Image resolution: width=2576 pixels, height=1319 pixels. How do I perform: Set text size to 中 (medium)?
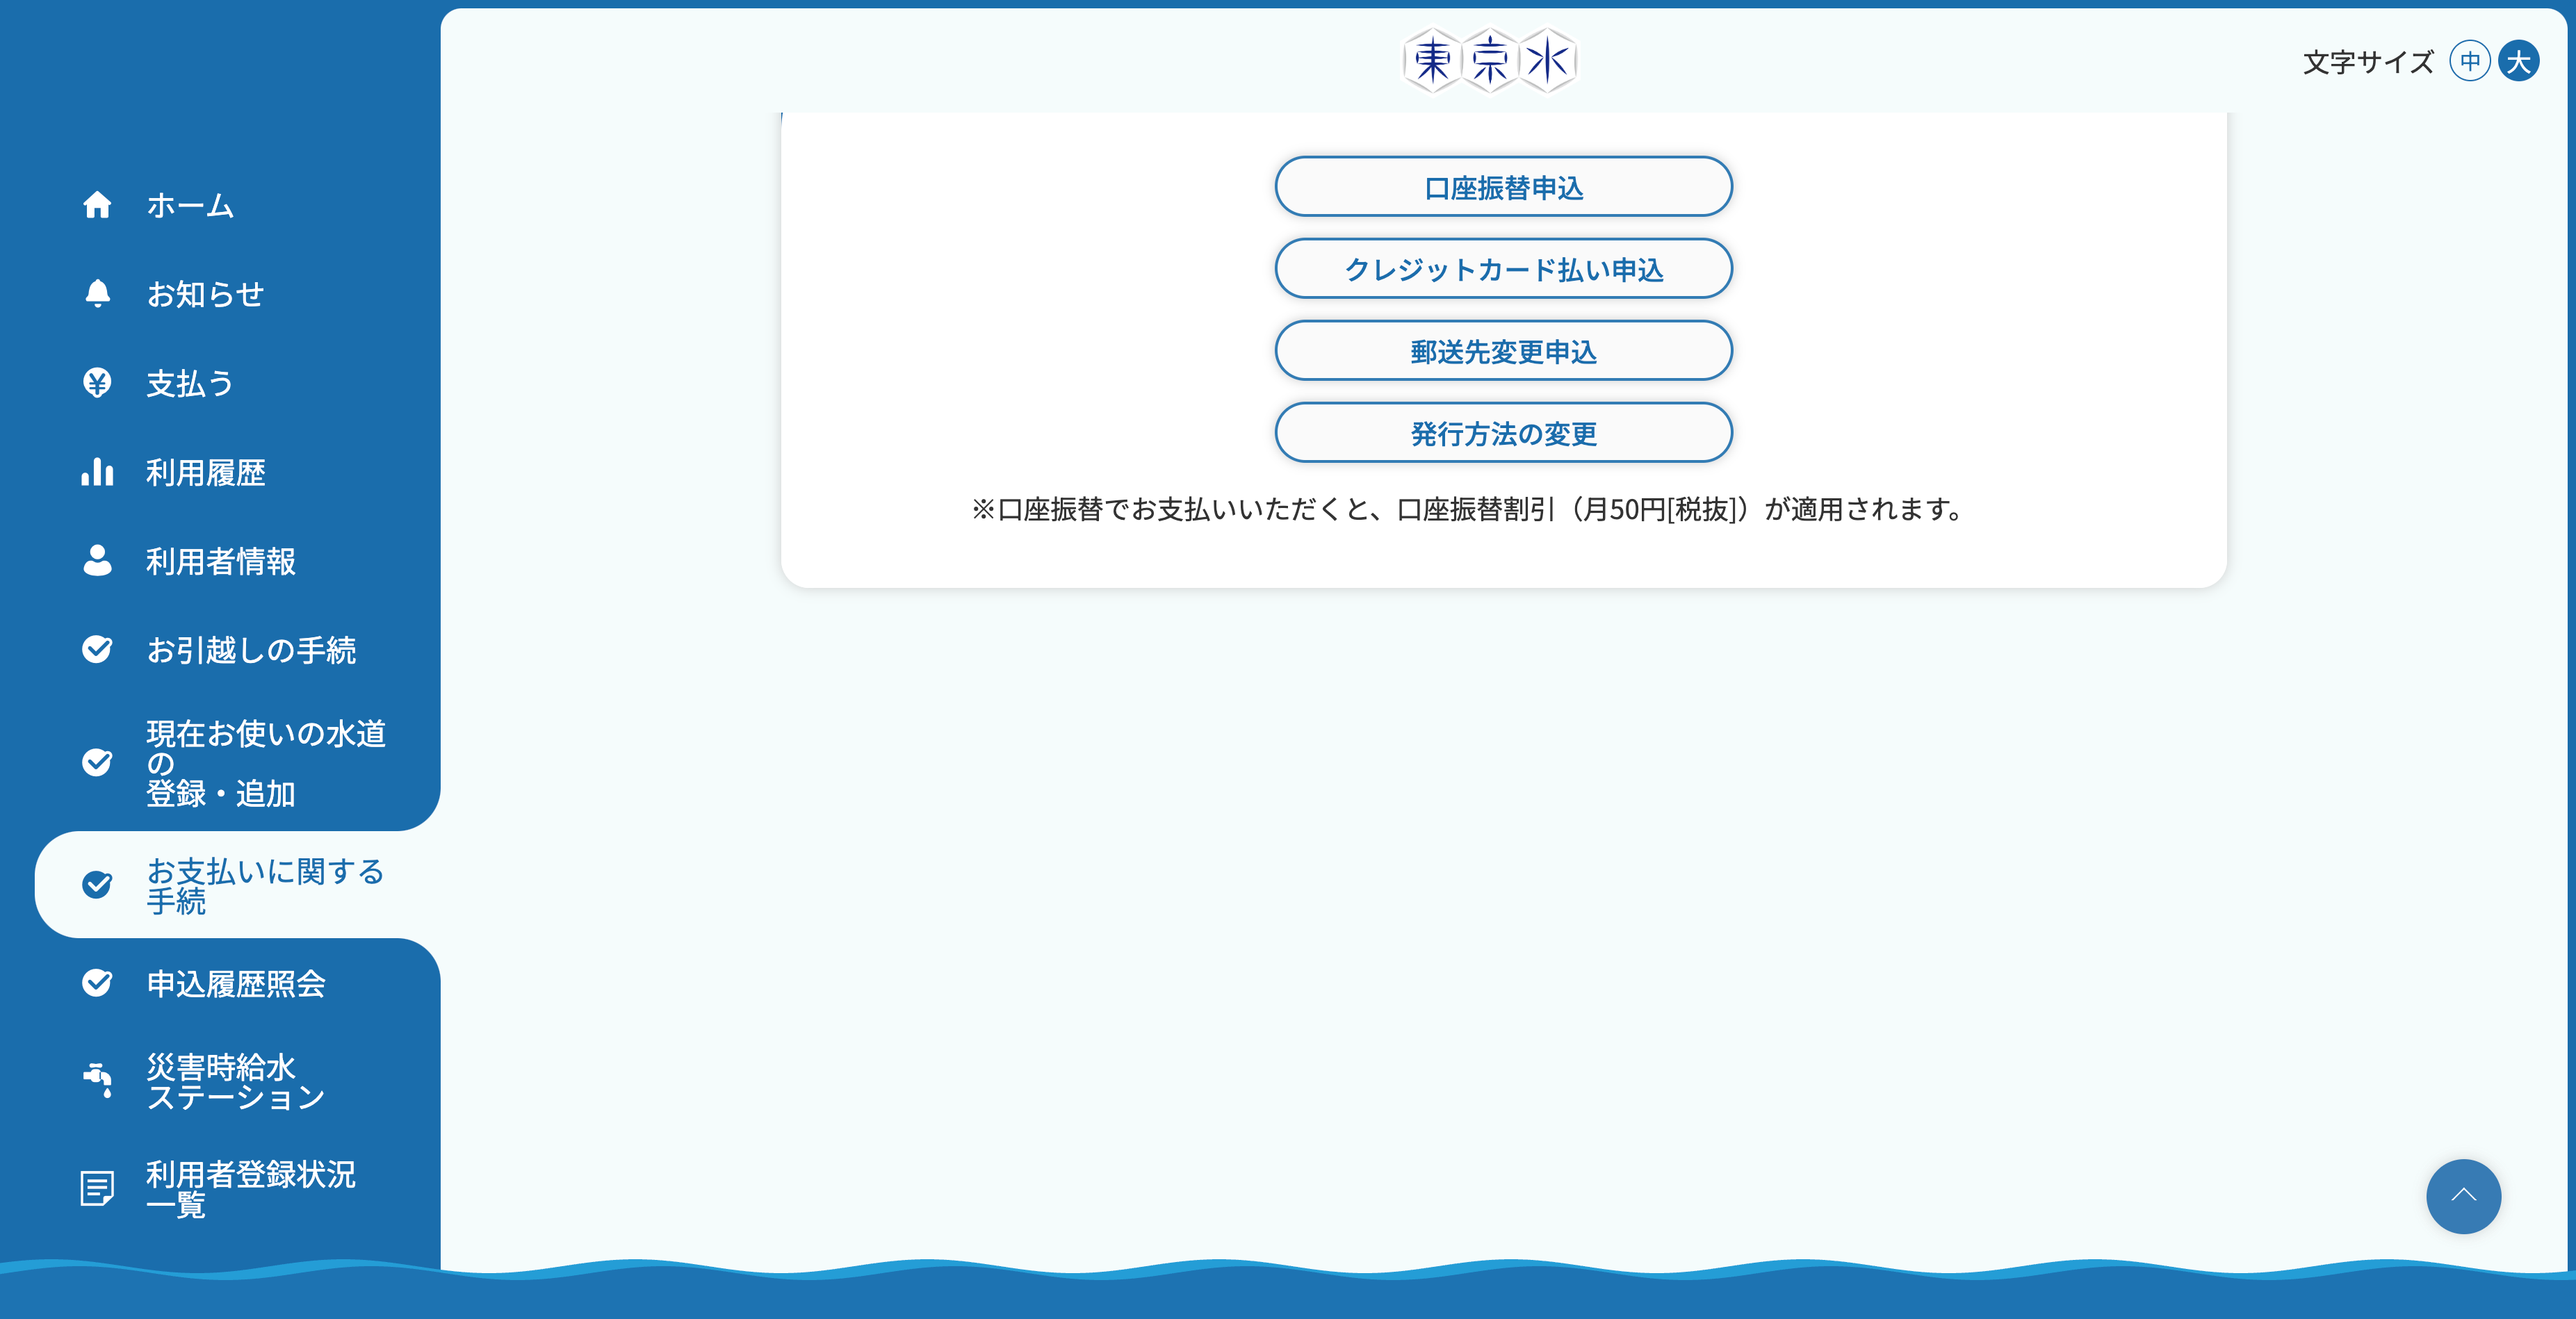[x=2469, y=60]
